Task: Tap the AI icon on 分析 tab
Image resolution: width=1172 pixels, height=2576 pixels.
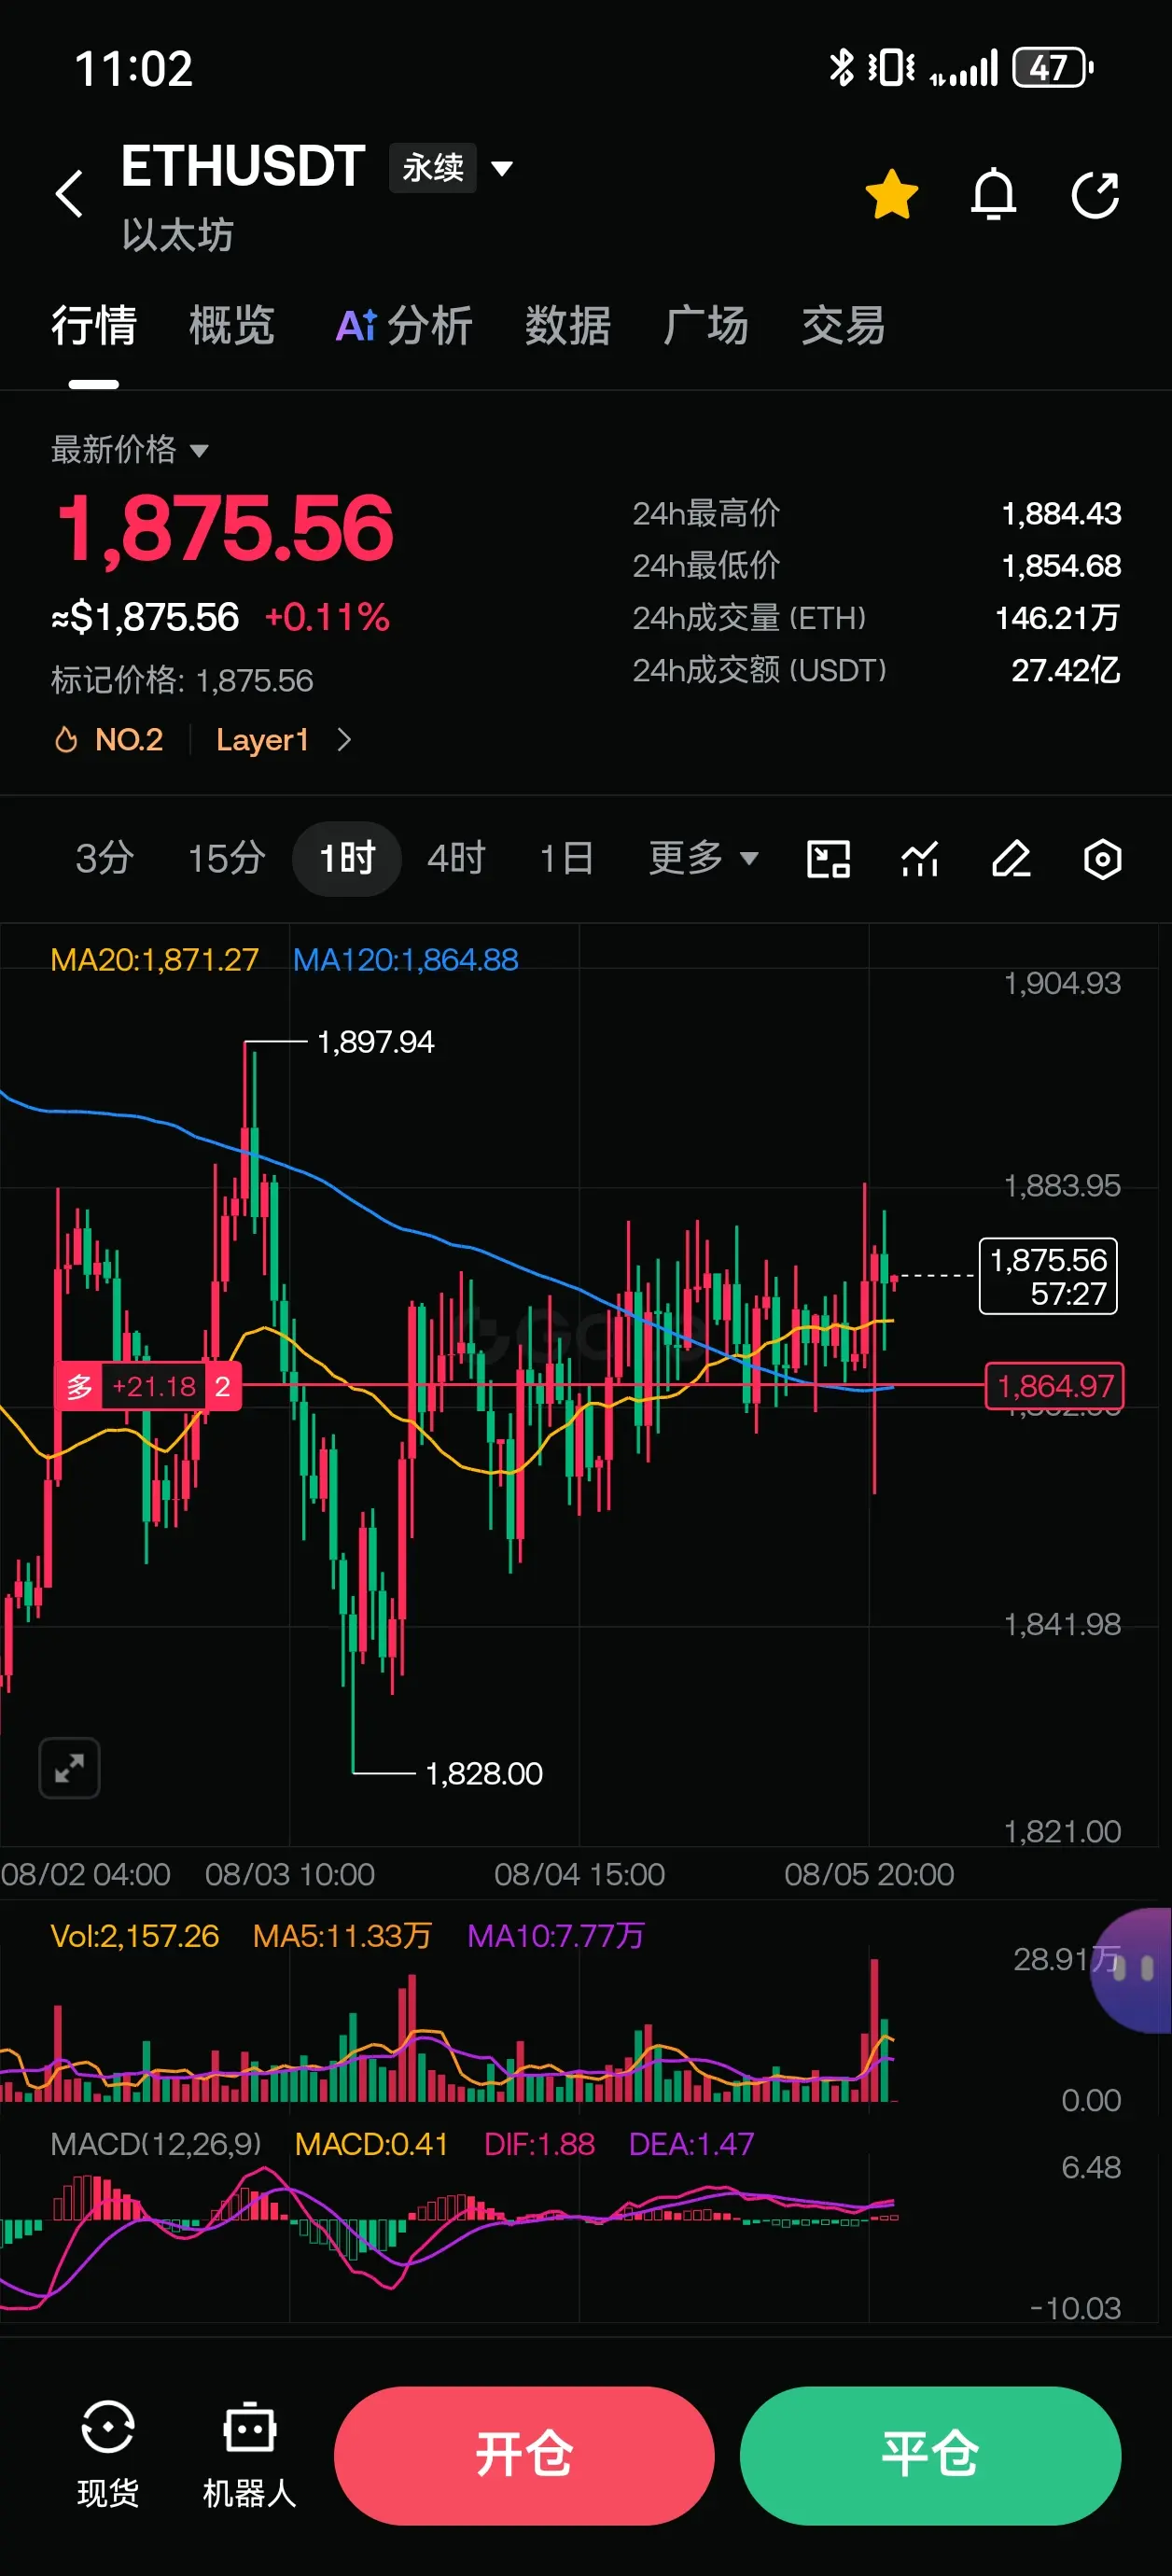Action: tap(356, 326)
